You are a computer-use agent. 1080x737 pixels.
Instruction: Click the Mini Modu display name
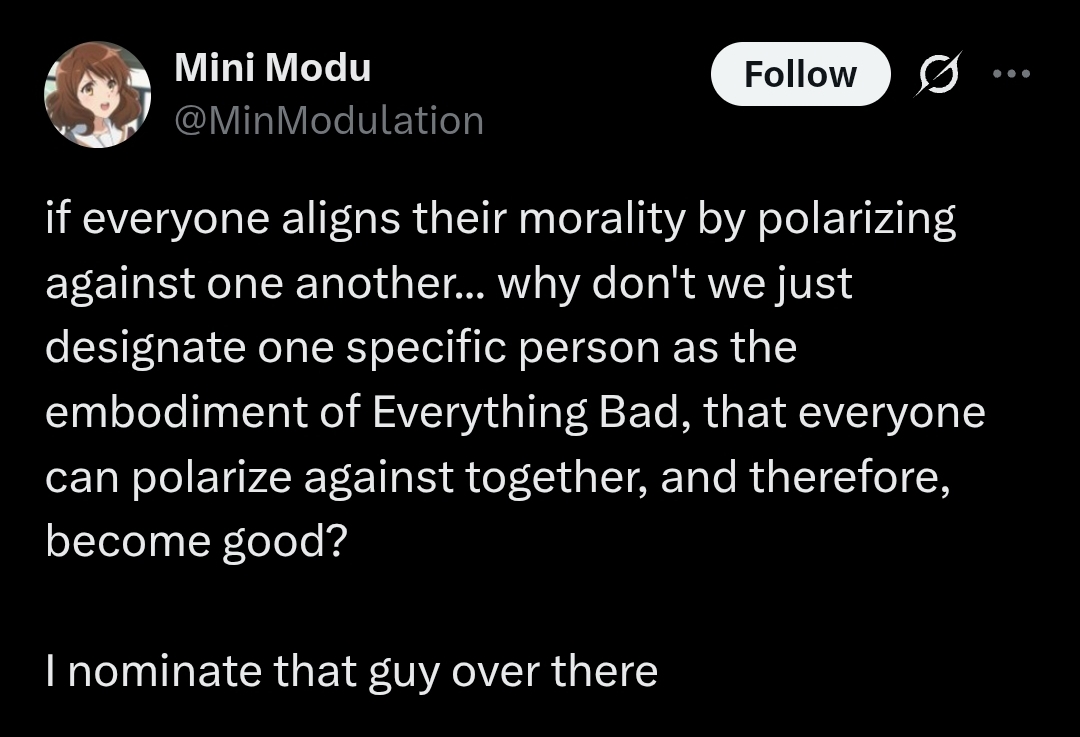[272, 68]
